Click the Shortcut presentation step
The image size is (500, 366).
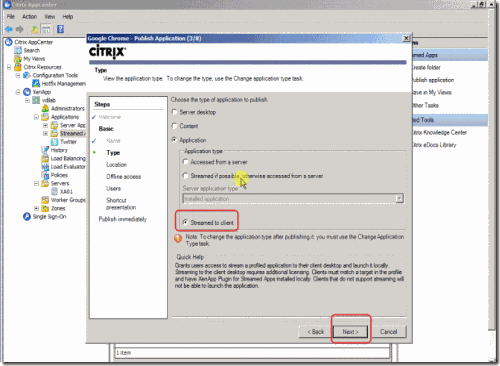121,204
